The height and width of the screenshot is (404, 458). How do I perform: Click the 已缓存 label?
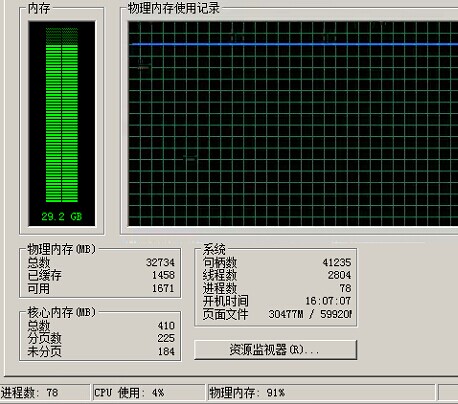(x=45, y=275)
